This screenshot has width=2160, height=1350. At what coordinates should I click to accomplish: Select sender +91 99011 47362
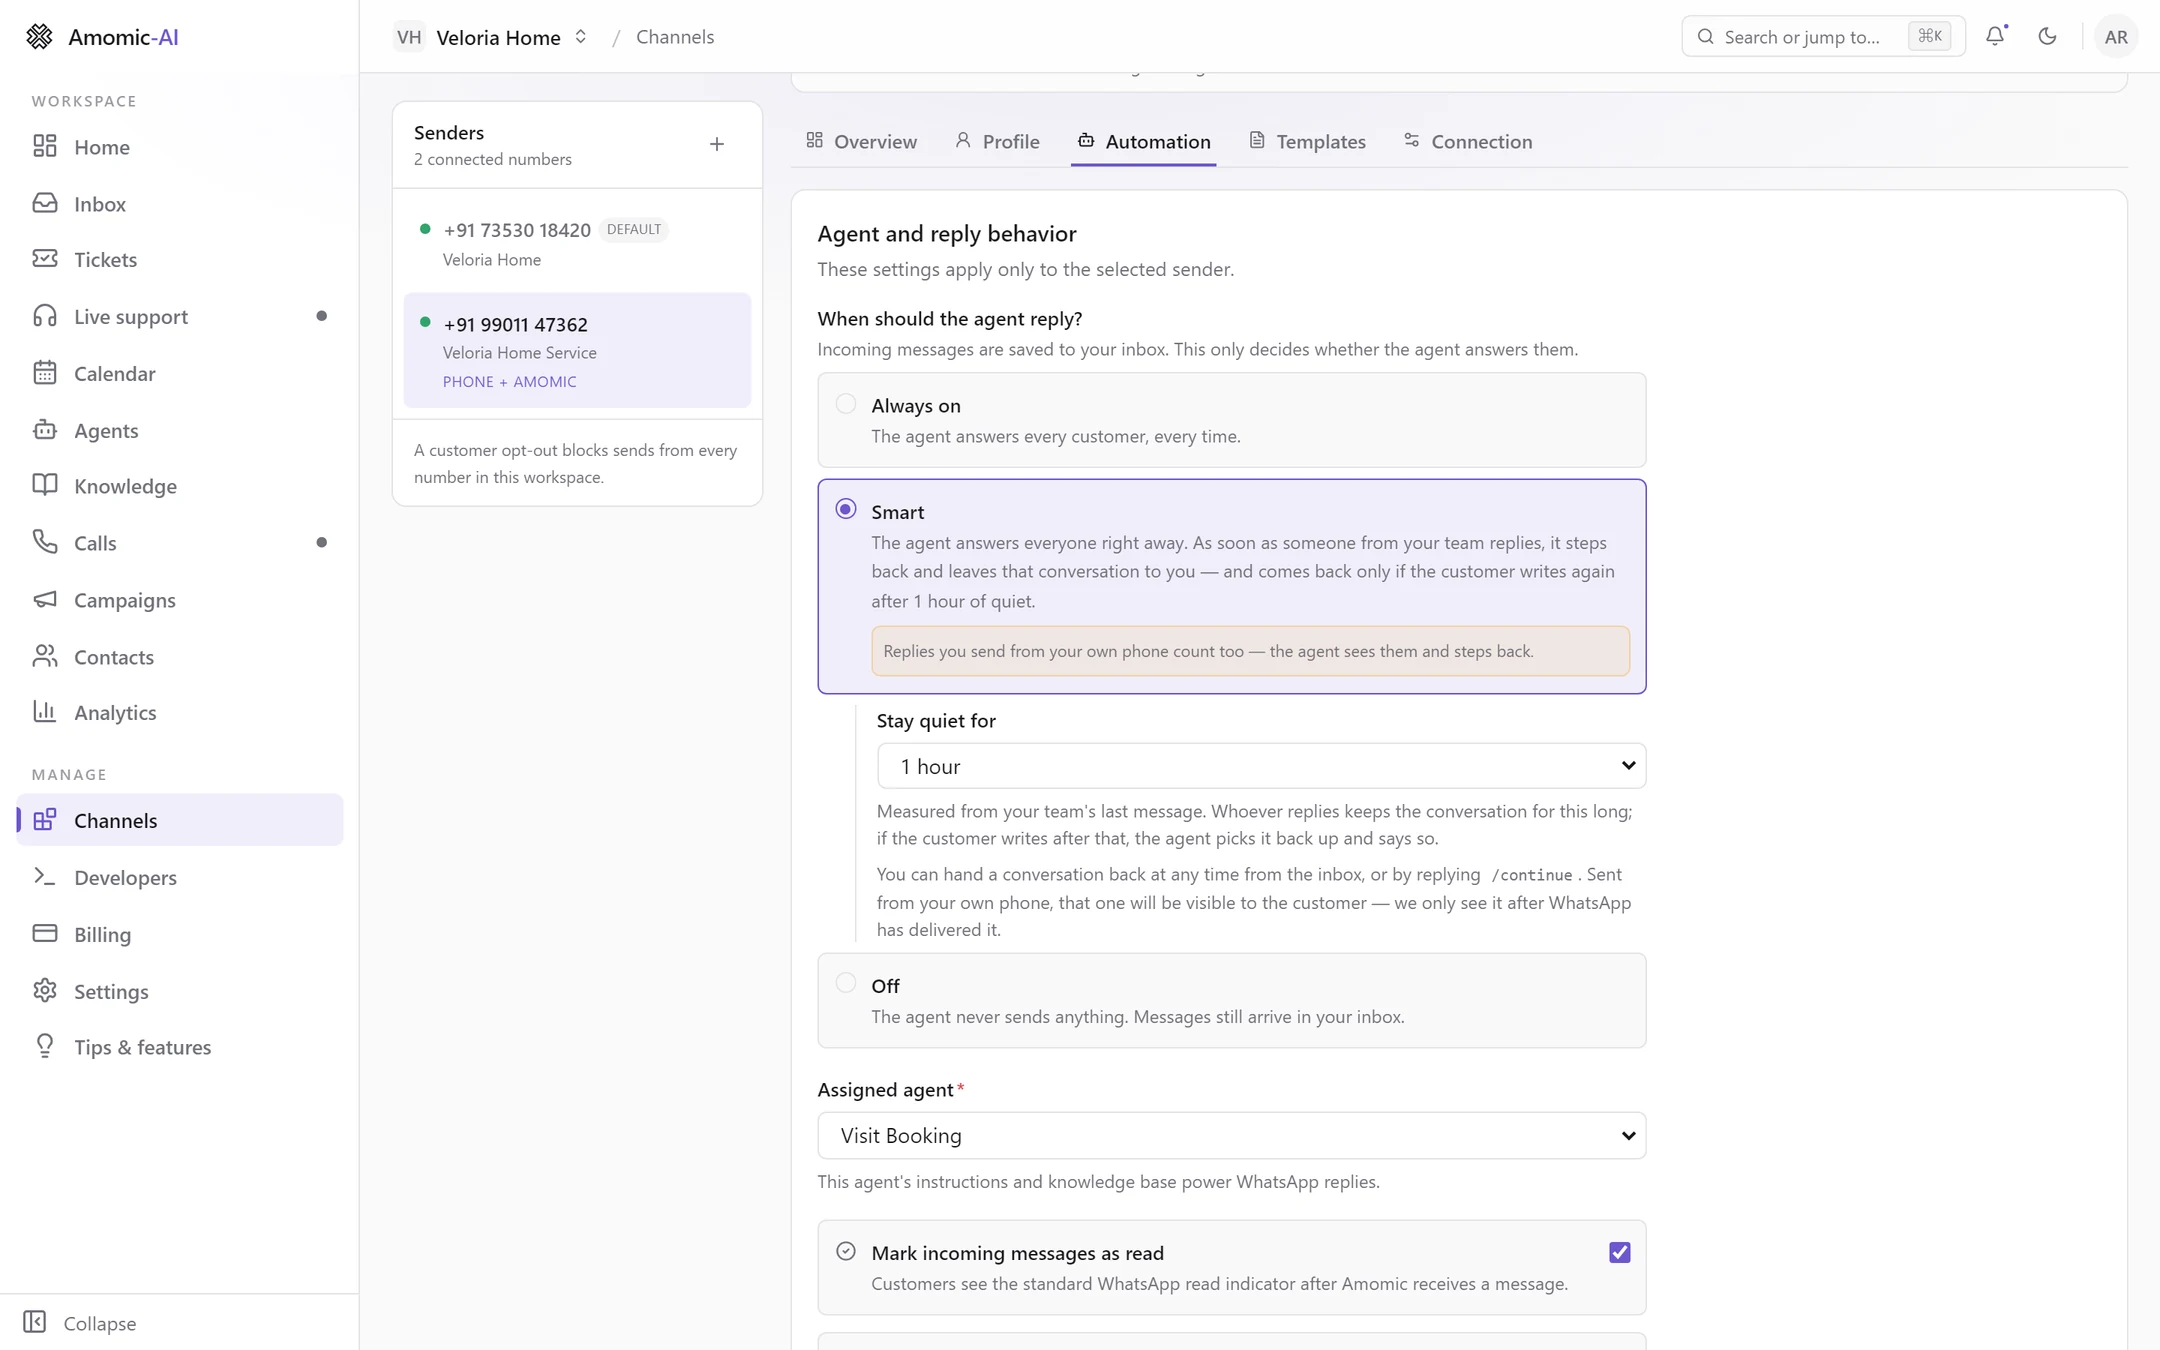(577, 351)
